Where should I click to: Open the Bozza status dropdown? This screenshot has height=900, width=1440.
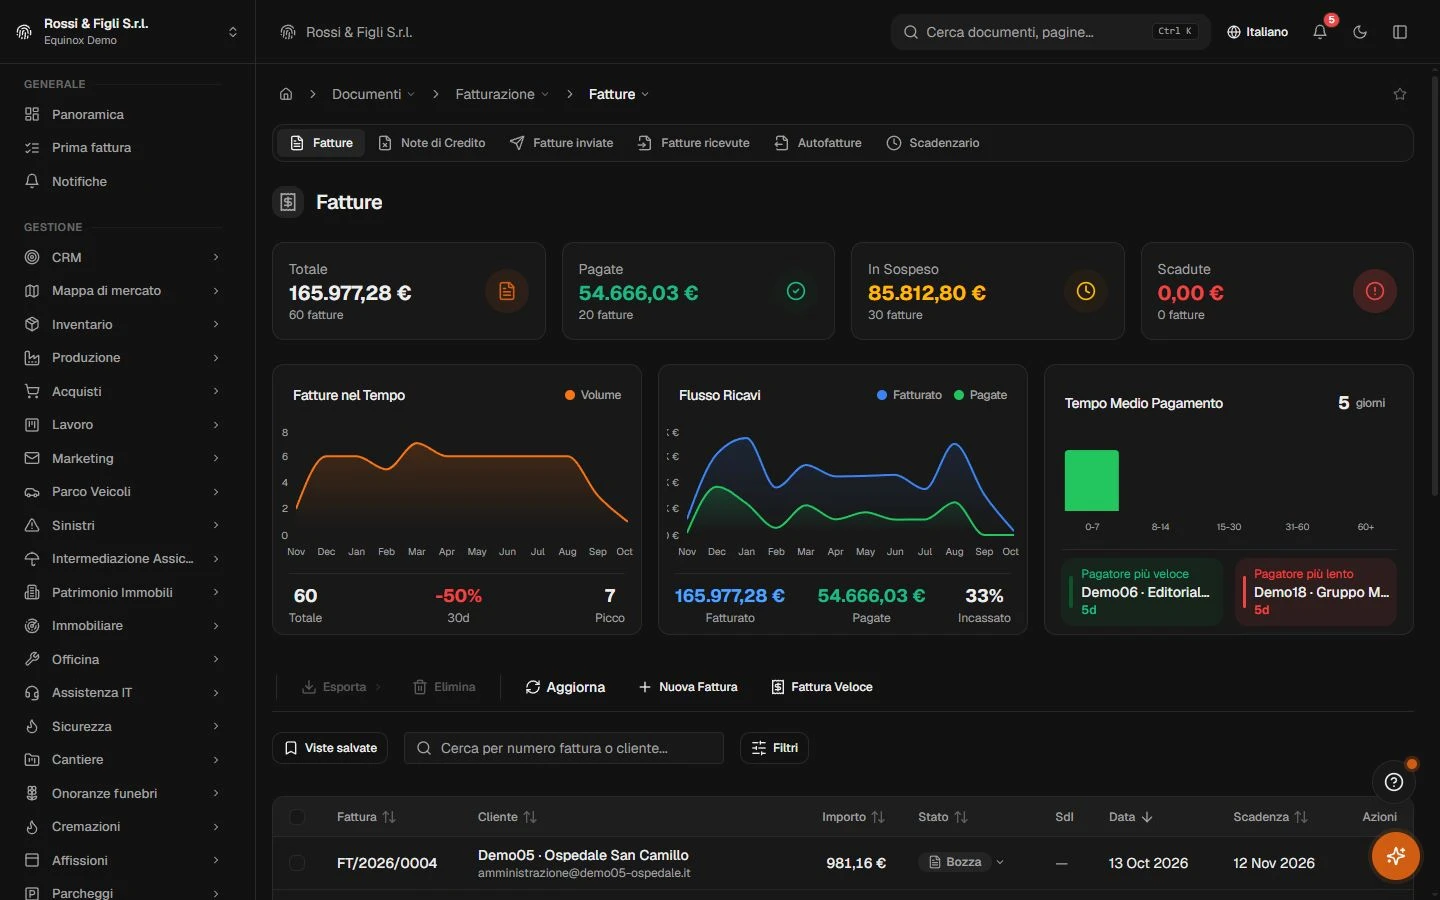click(x=961, y=862)
